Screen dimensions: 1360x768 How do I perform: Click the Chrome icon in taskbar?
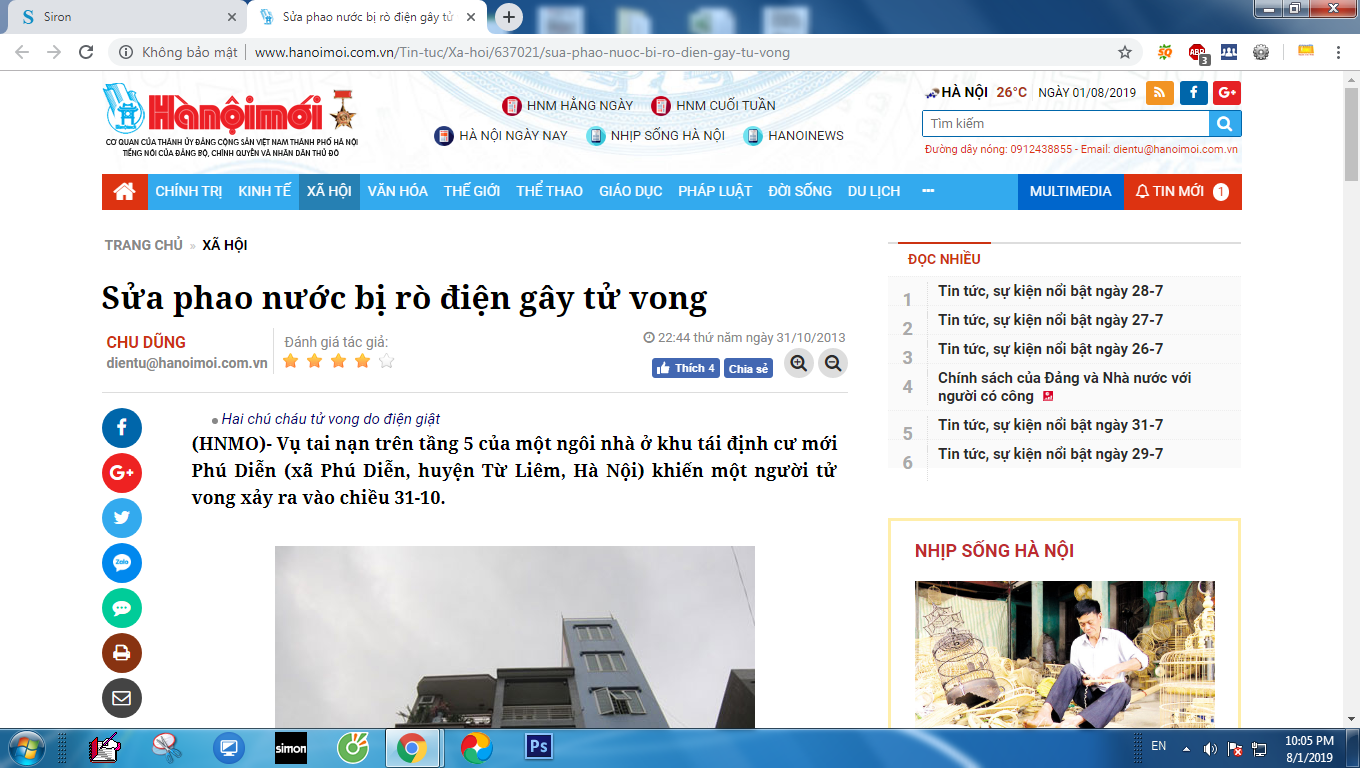tap(411, 747)
